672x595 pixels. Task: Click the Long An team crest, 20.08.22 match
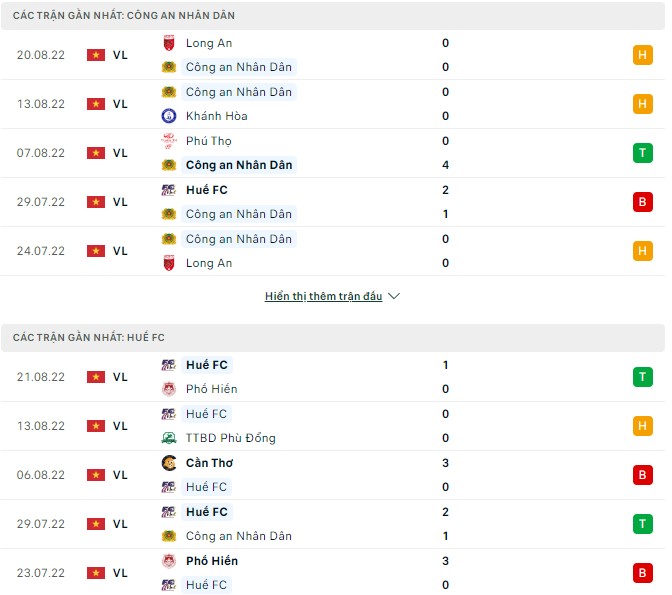(169, 43)
